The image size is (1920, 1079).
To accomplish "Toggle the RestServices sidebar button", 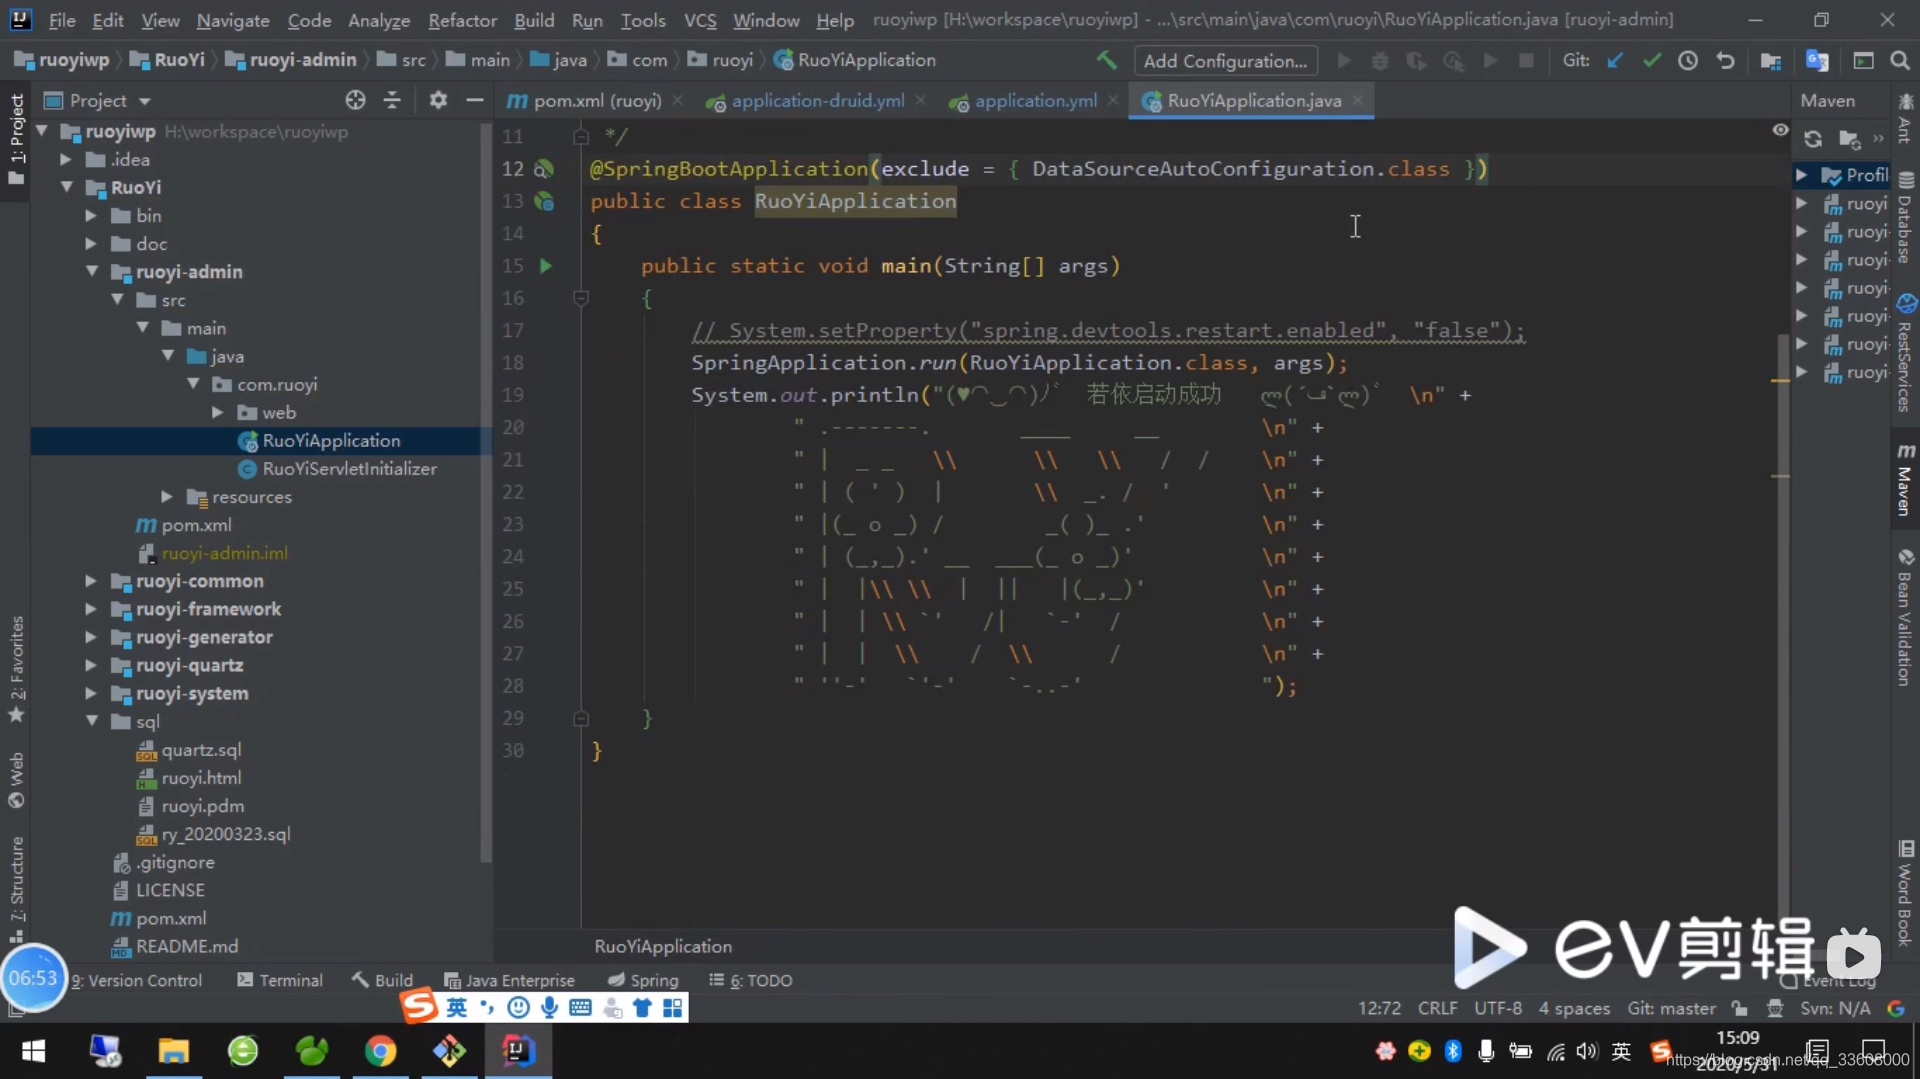I will [x=1906, y=353].
